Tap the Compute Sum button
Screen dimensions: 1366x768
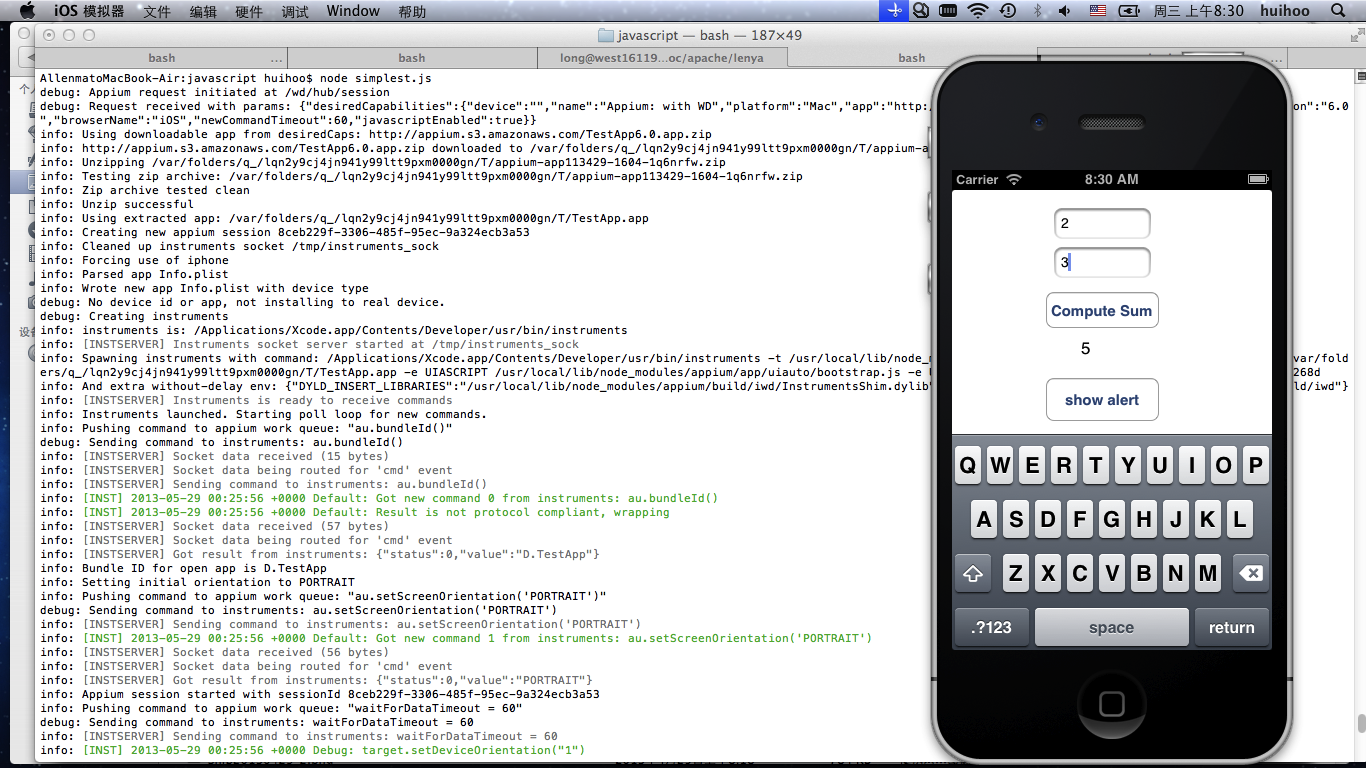[x=1101, y=311]
